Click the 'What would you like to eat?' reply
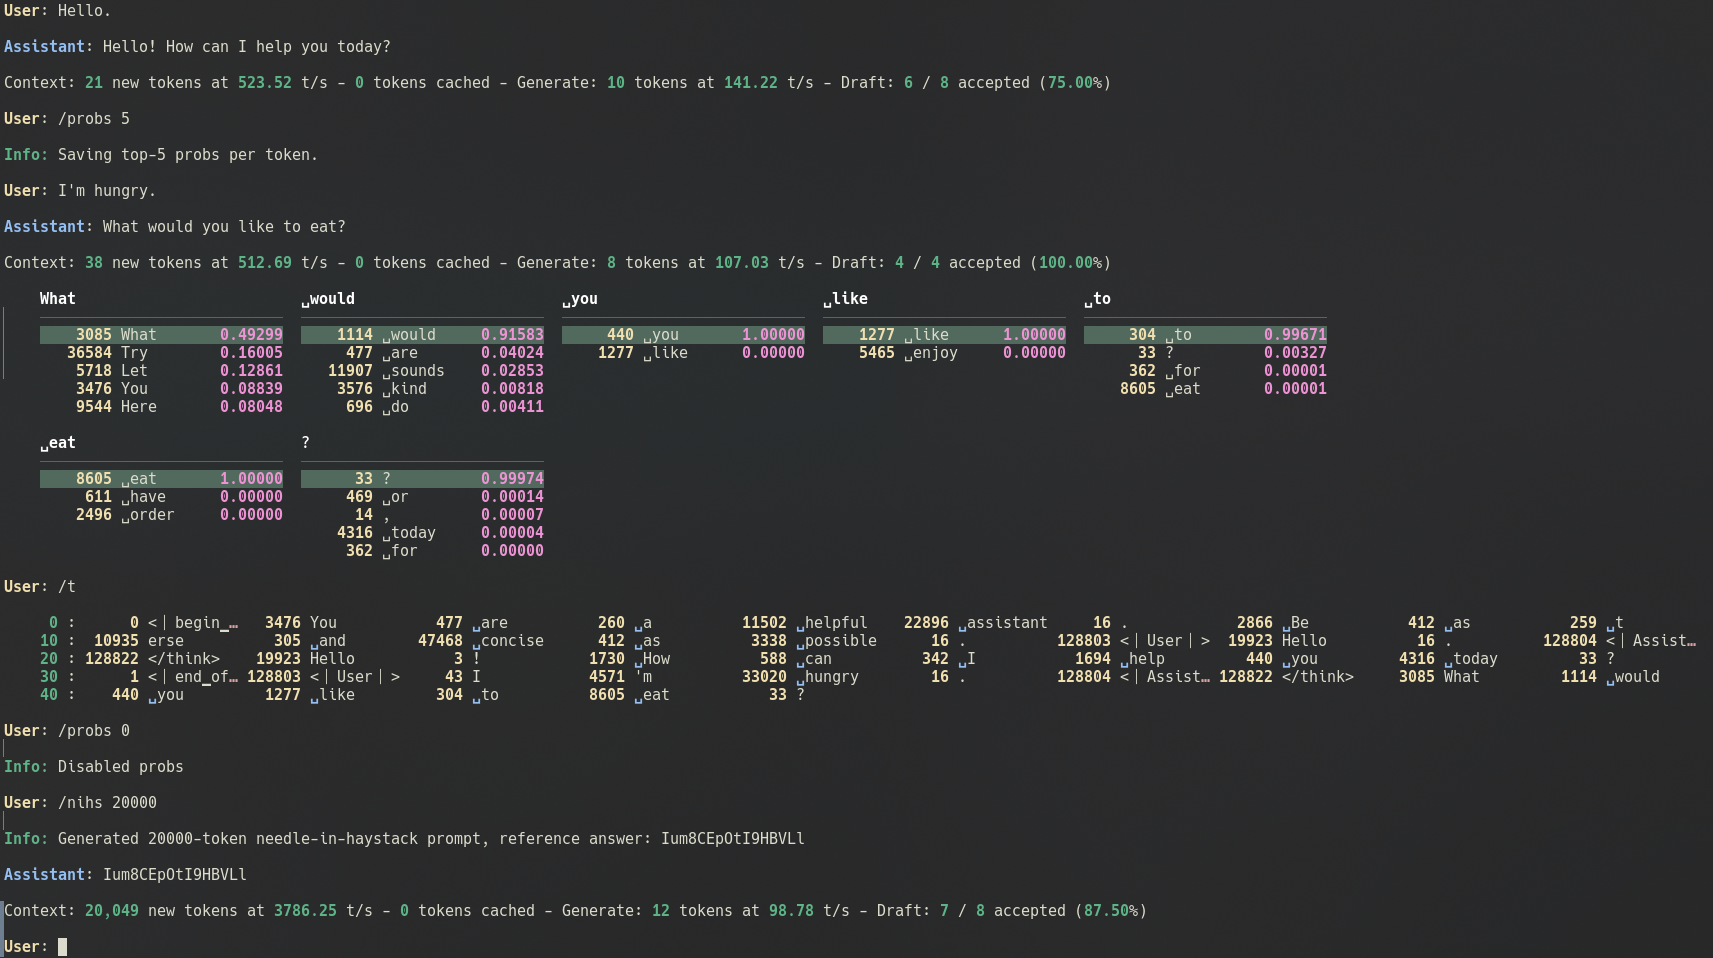1713x958 pixels. (224, 226)
